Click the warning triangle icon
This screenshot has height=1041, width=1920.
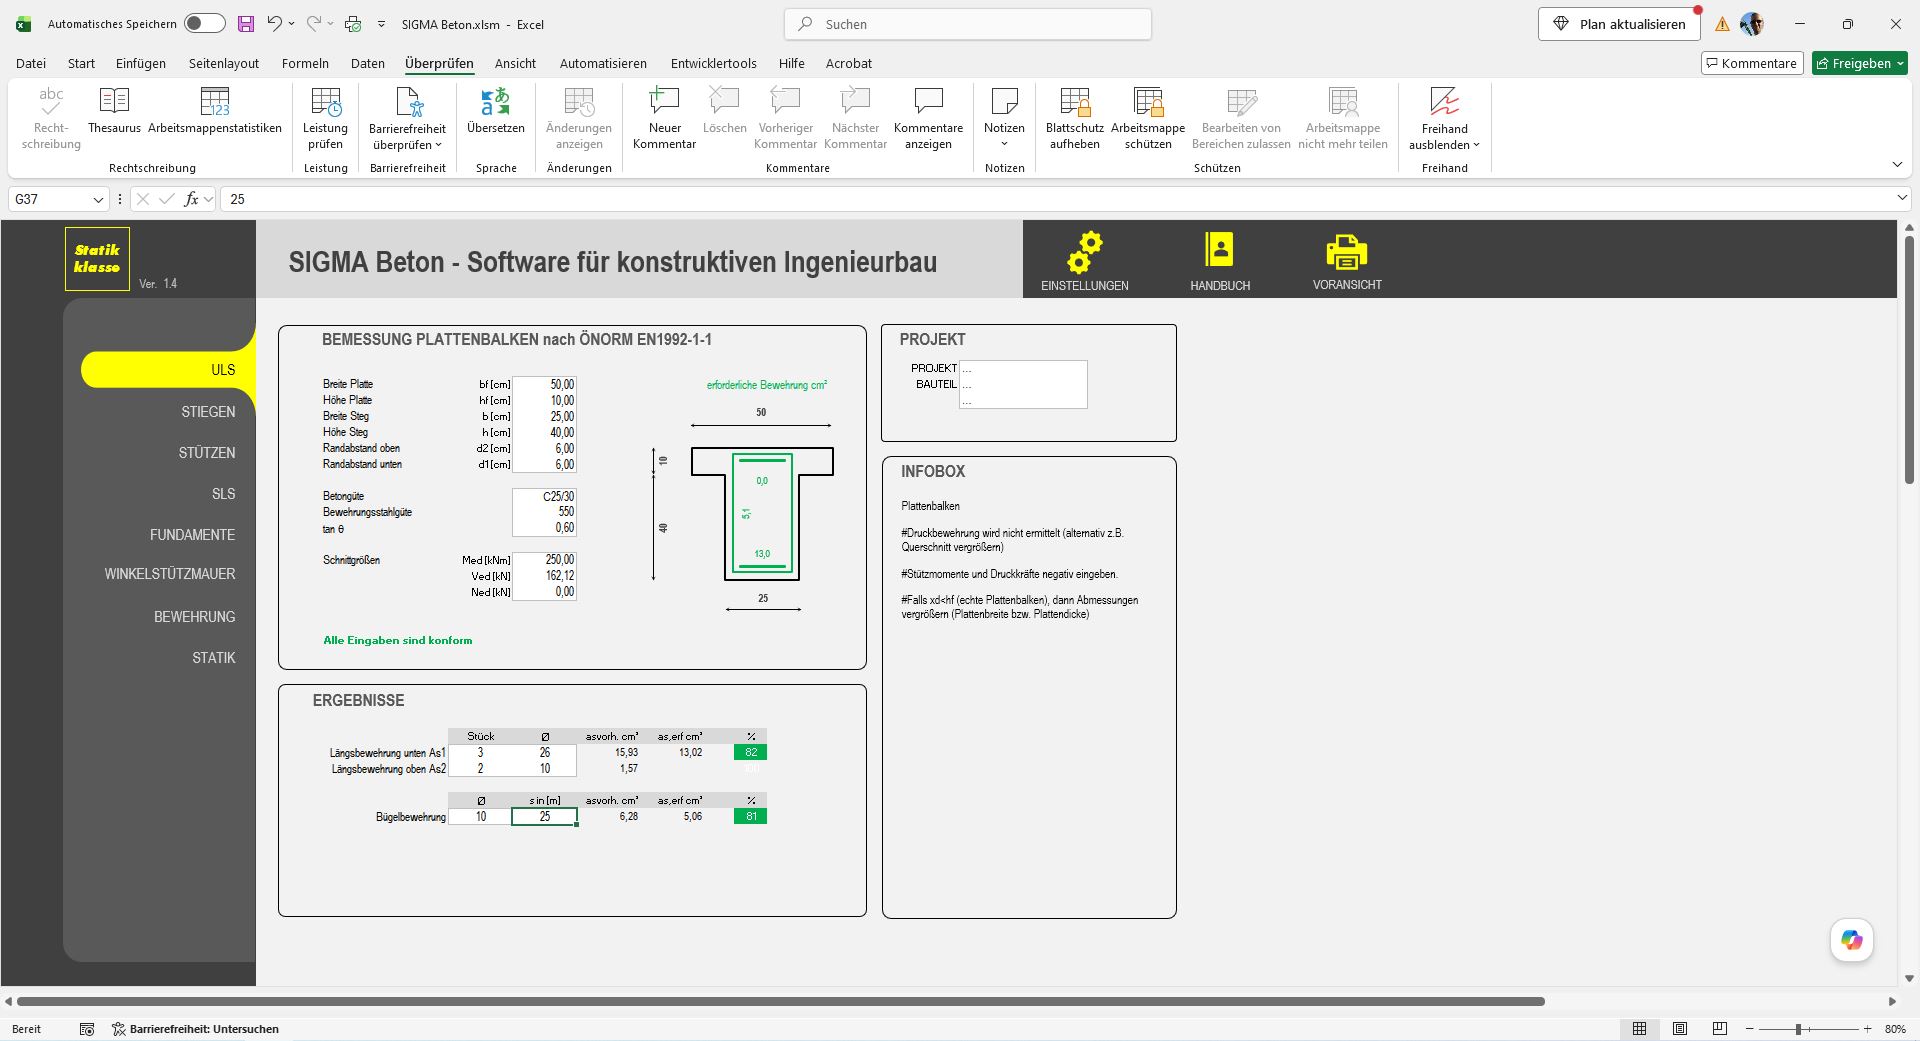[x=1722, y=24]
